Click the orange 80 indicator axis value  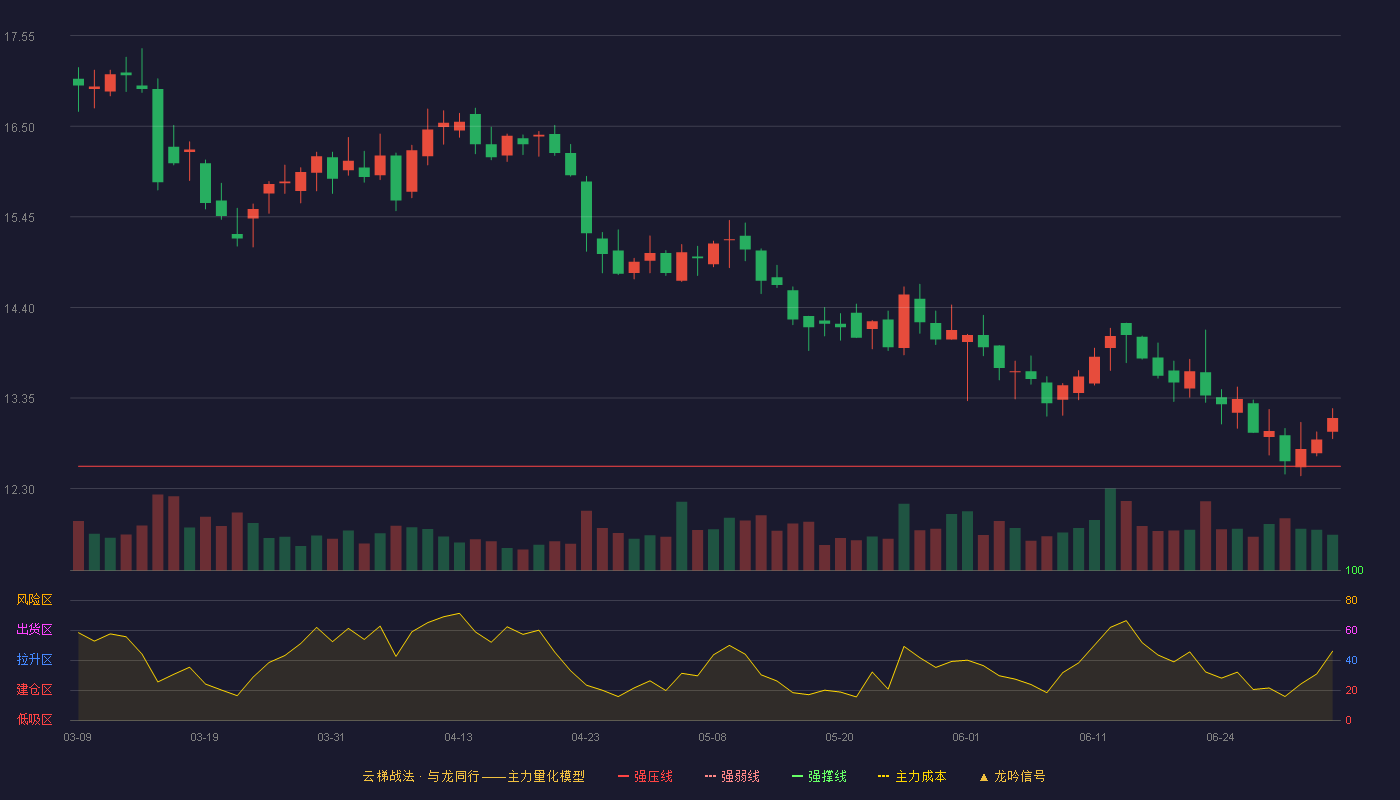1351,601
